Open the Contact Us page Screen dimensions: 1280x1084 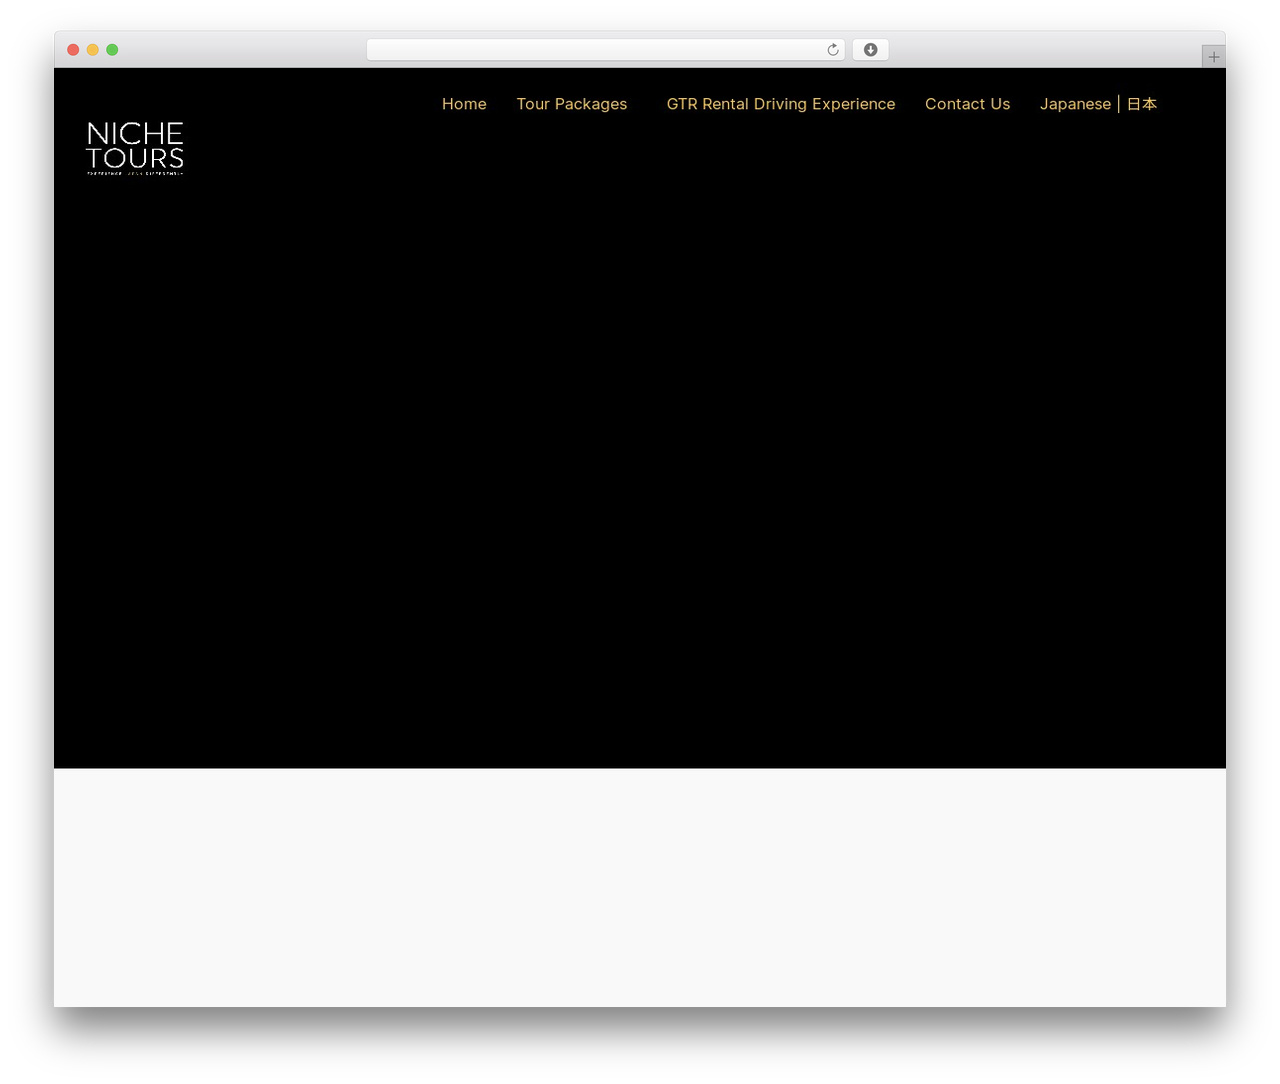point(967,104)
